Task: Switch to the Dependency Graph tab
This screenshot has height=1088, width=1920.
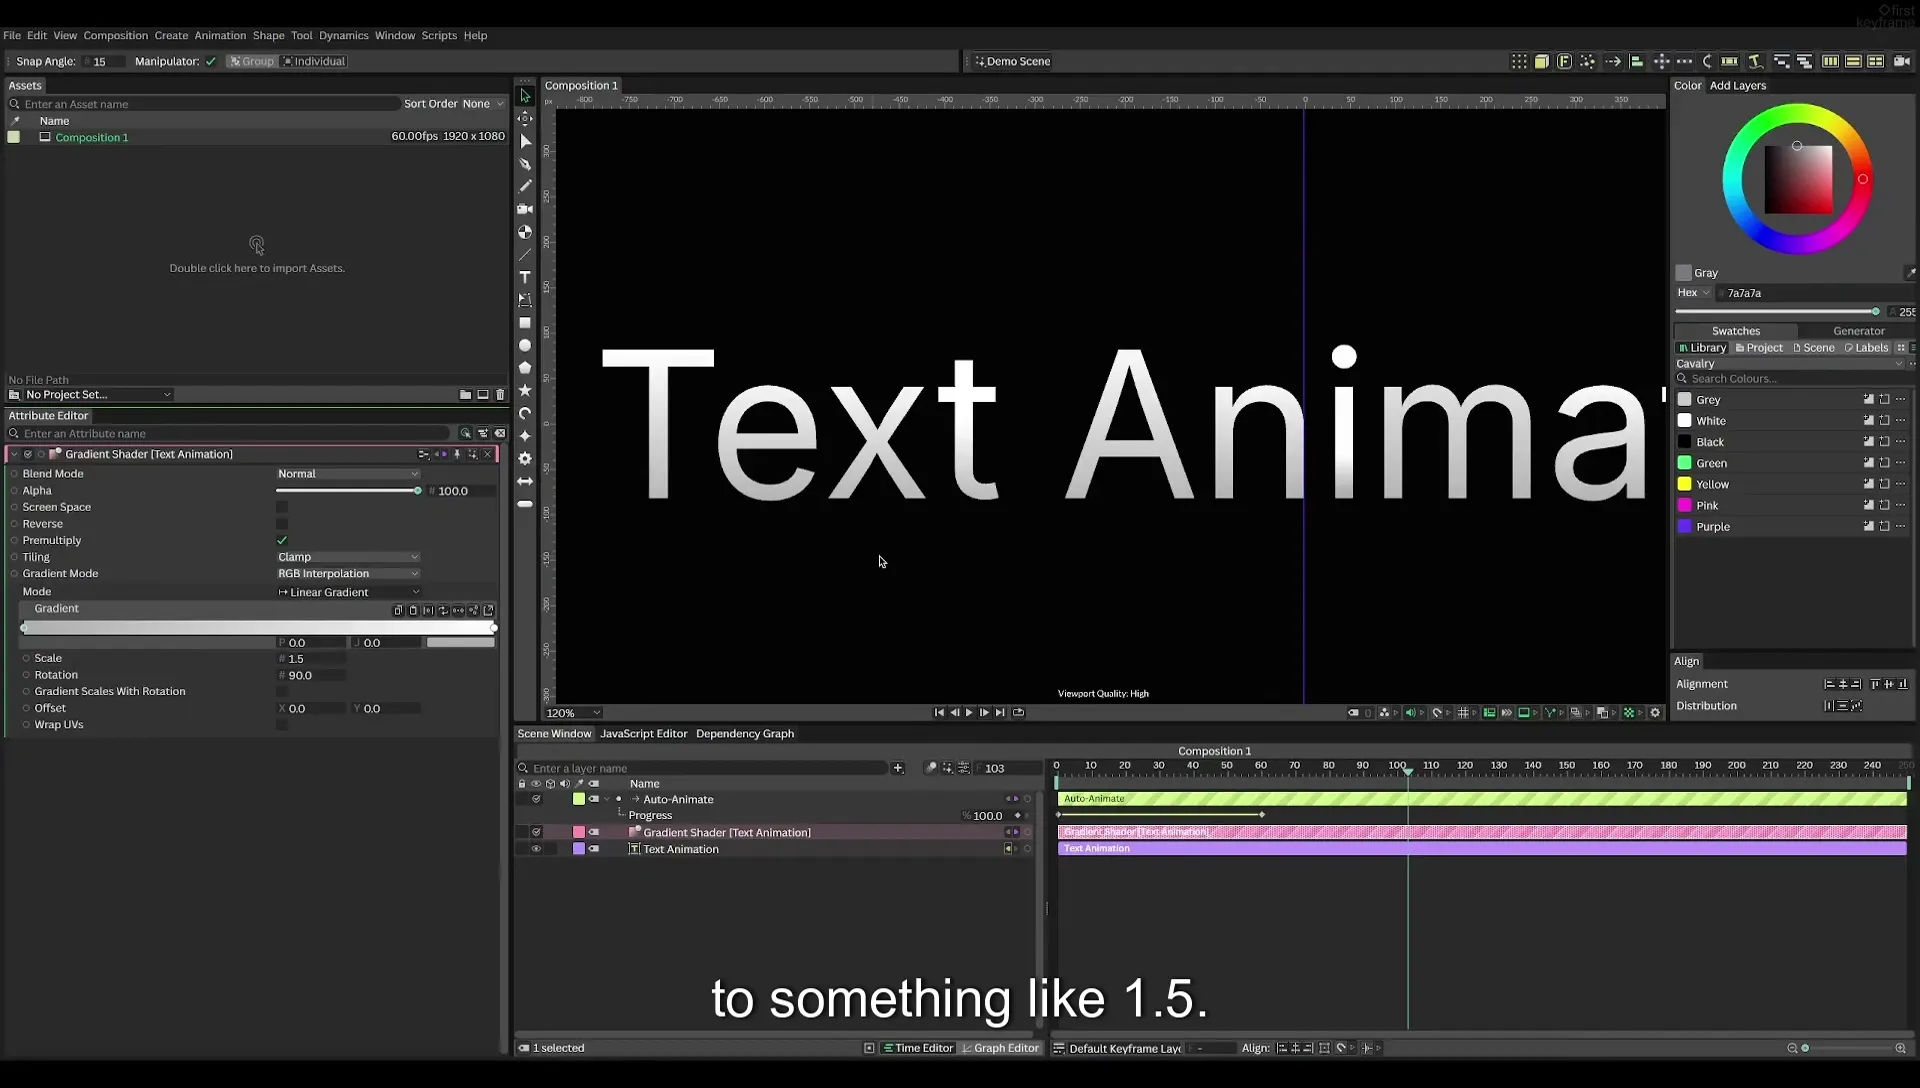Action: point(745,734)
